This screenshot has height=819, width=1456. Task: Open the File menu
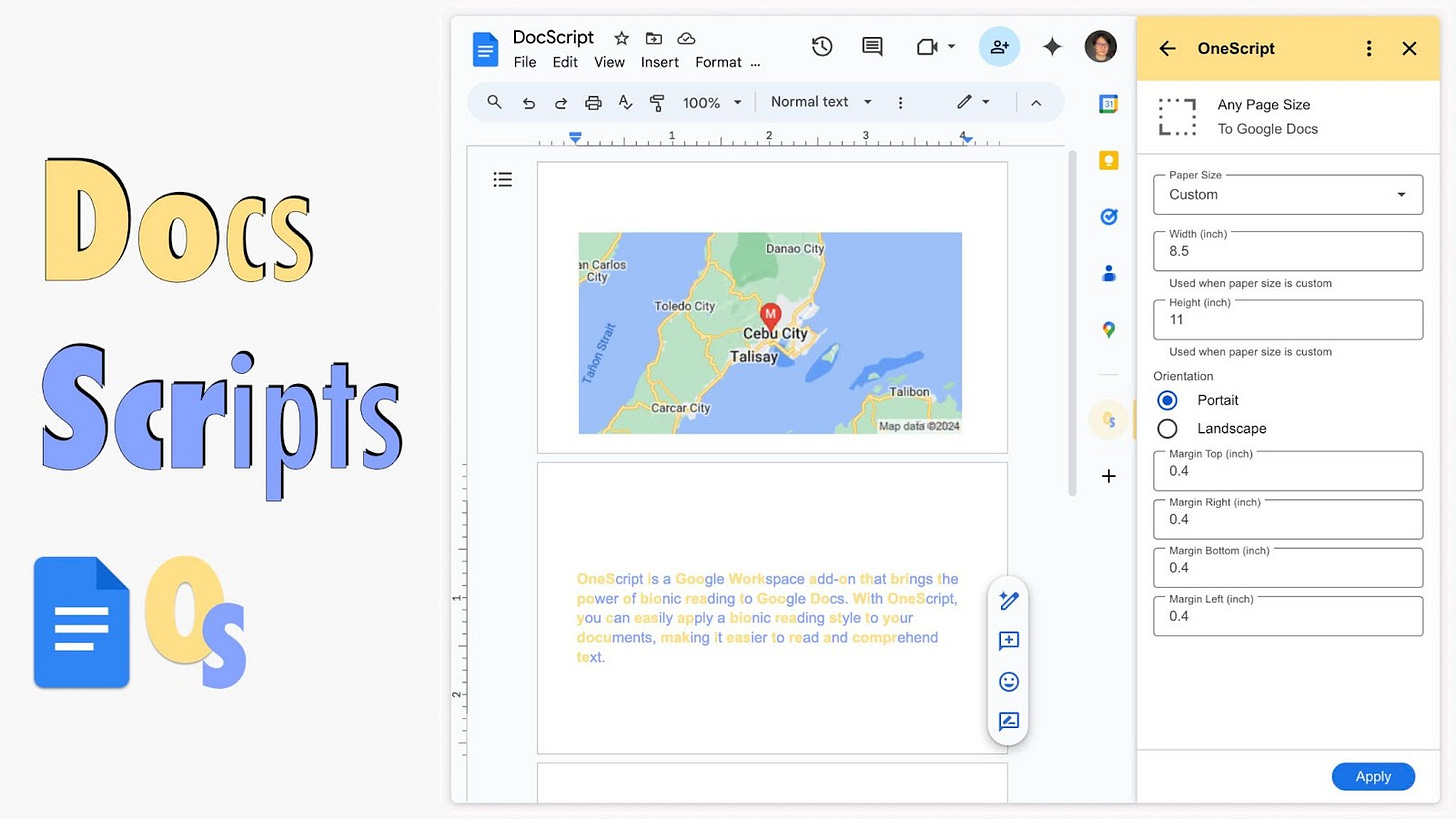click(525, 62)
